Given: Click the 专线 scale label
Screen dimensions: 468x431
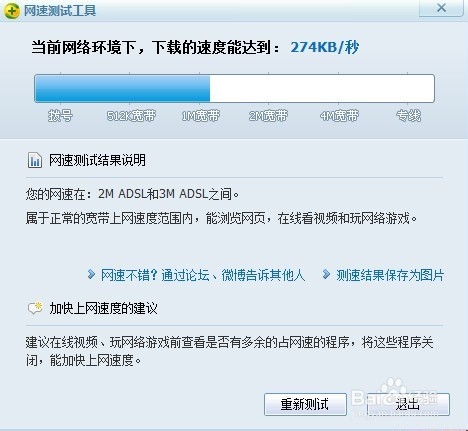Looking at the screenshot, I should click(x=409, y=116).
